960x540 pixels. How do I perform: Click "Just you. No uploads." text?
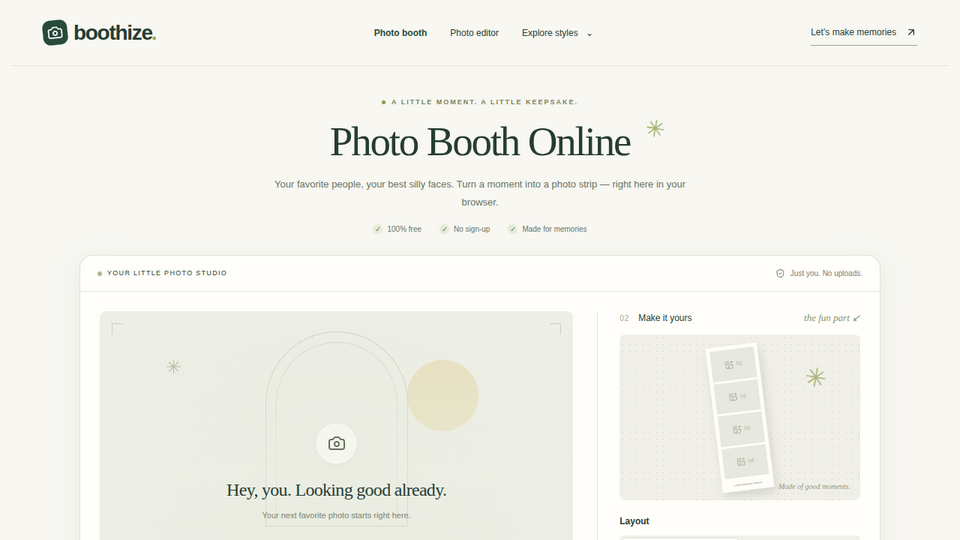[826, 273]
